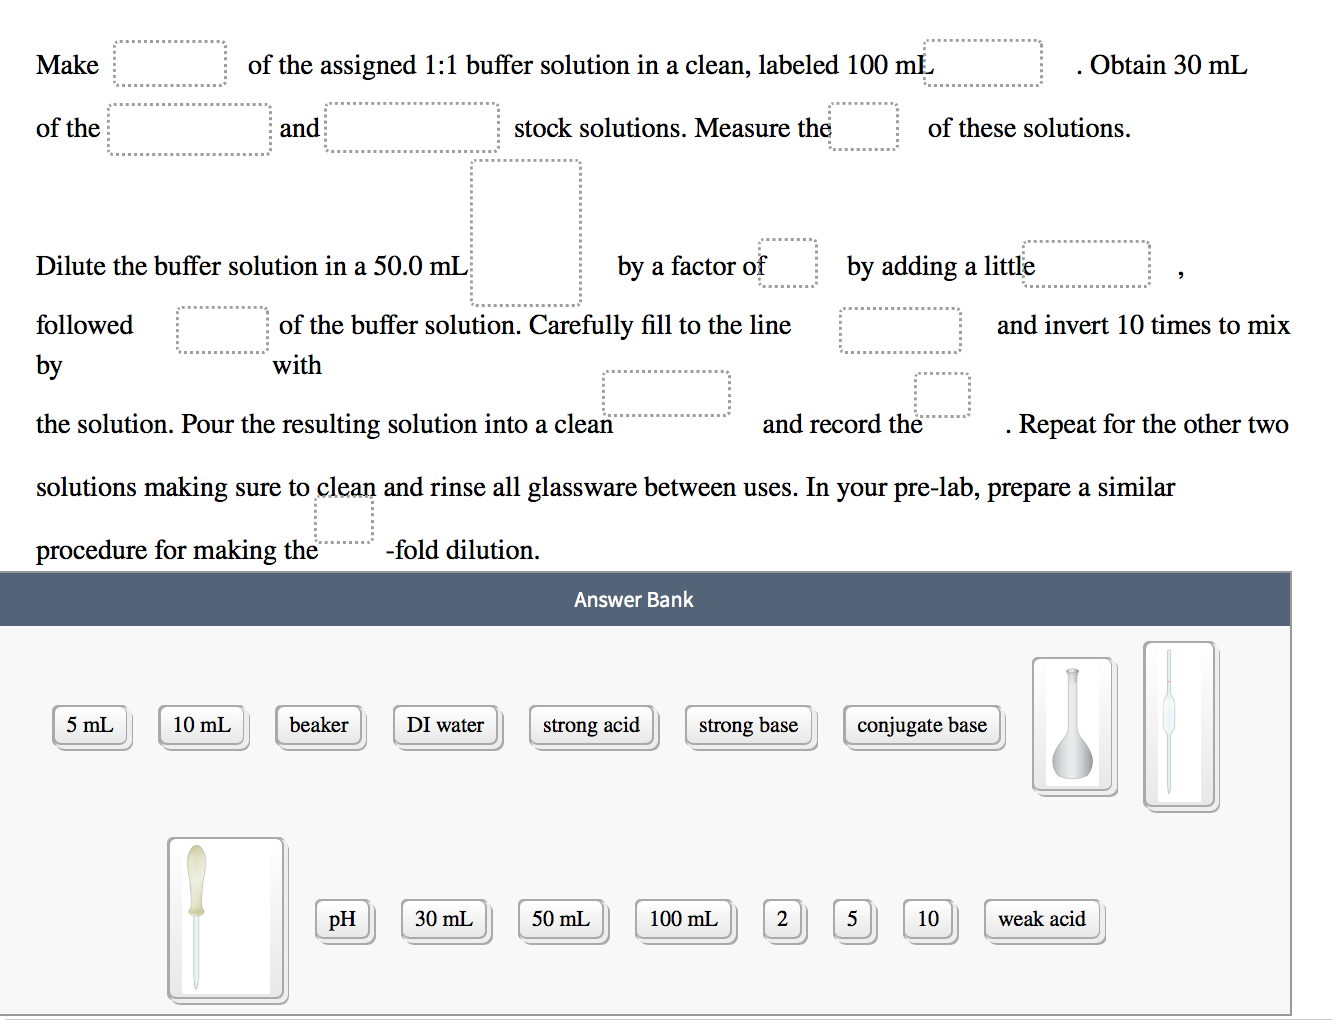Select the number 10 answer tile
1332x1020 pixels.
pyautogui.click(x=928, y=918)
